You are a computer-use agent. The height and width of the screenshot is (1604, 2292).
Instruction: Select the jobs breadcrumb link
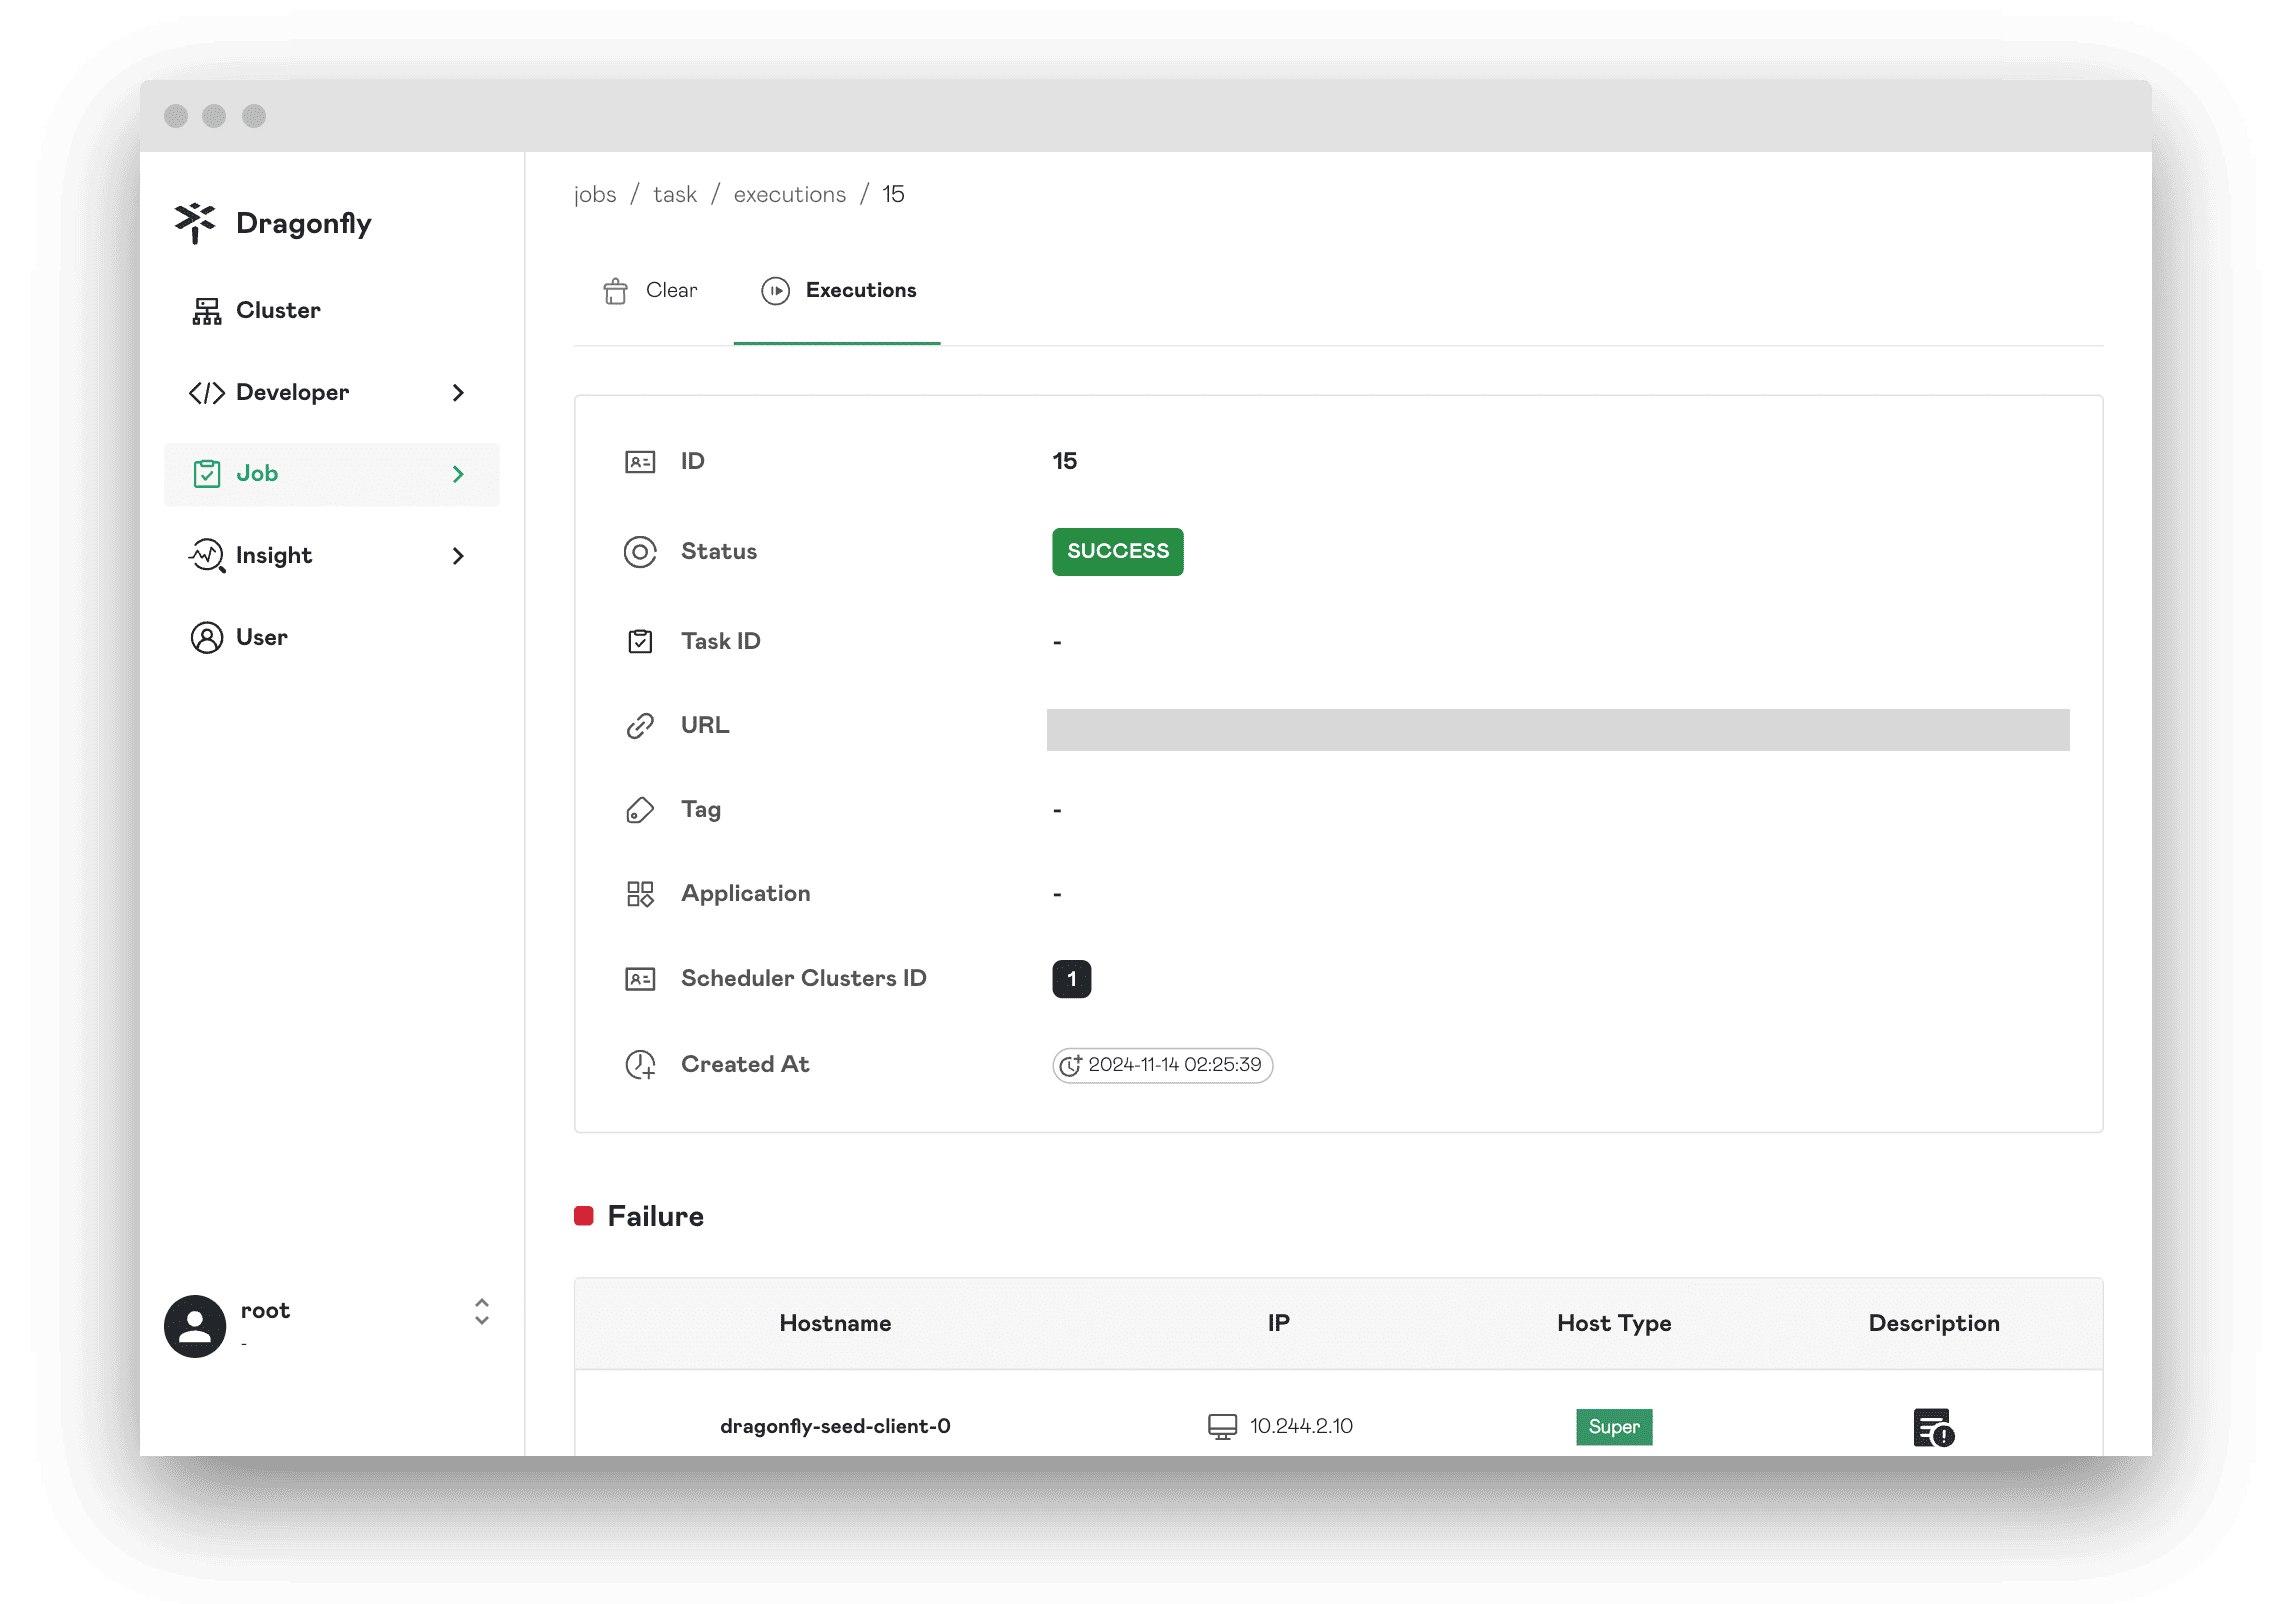594,195
